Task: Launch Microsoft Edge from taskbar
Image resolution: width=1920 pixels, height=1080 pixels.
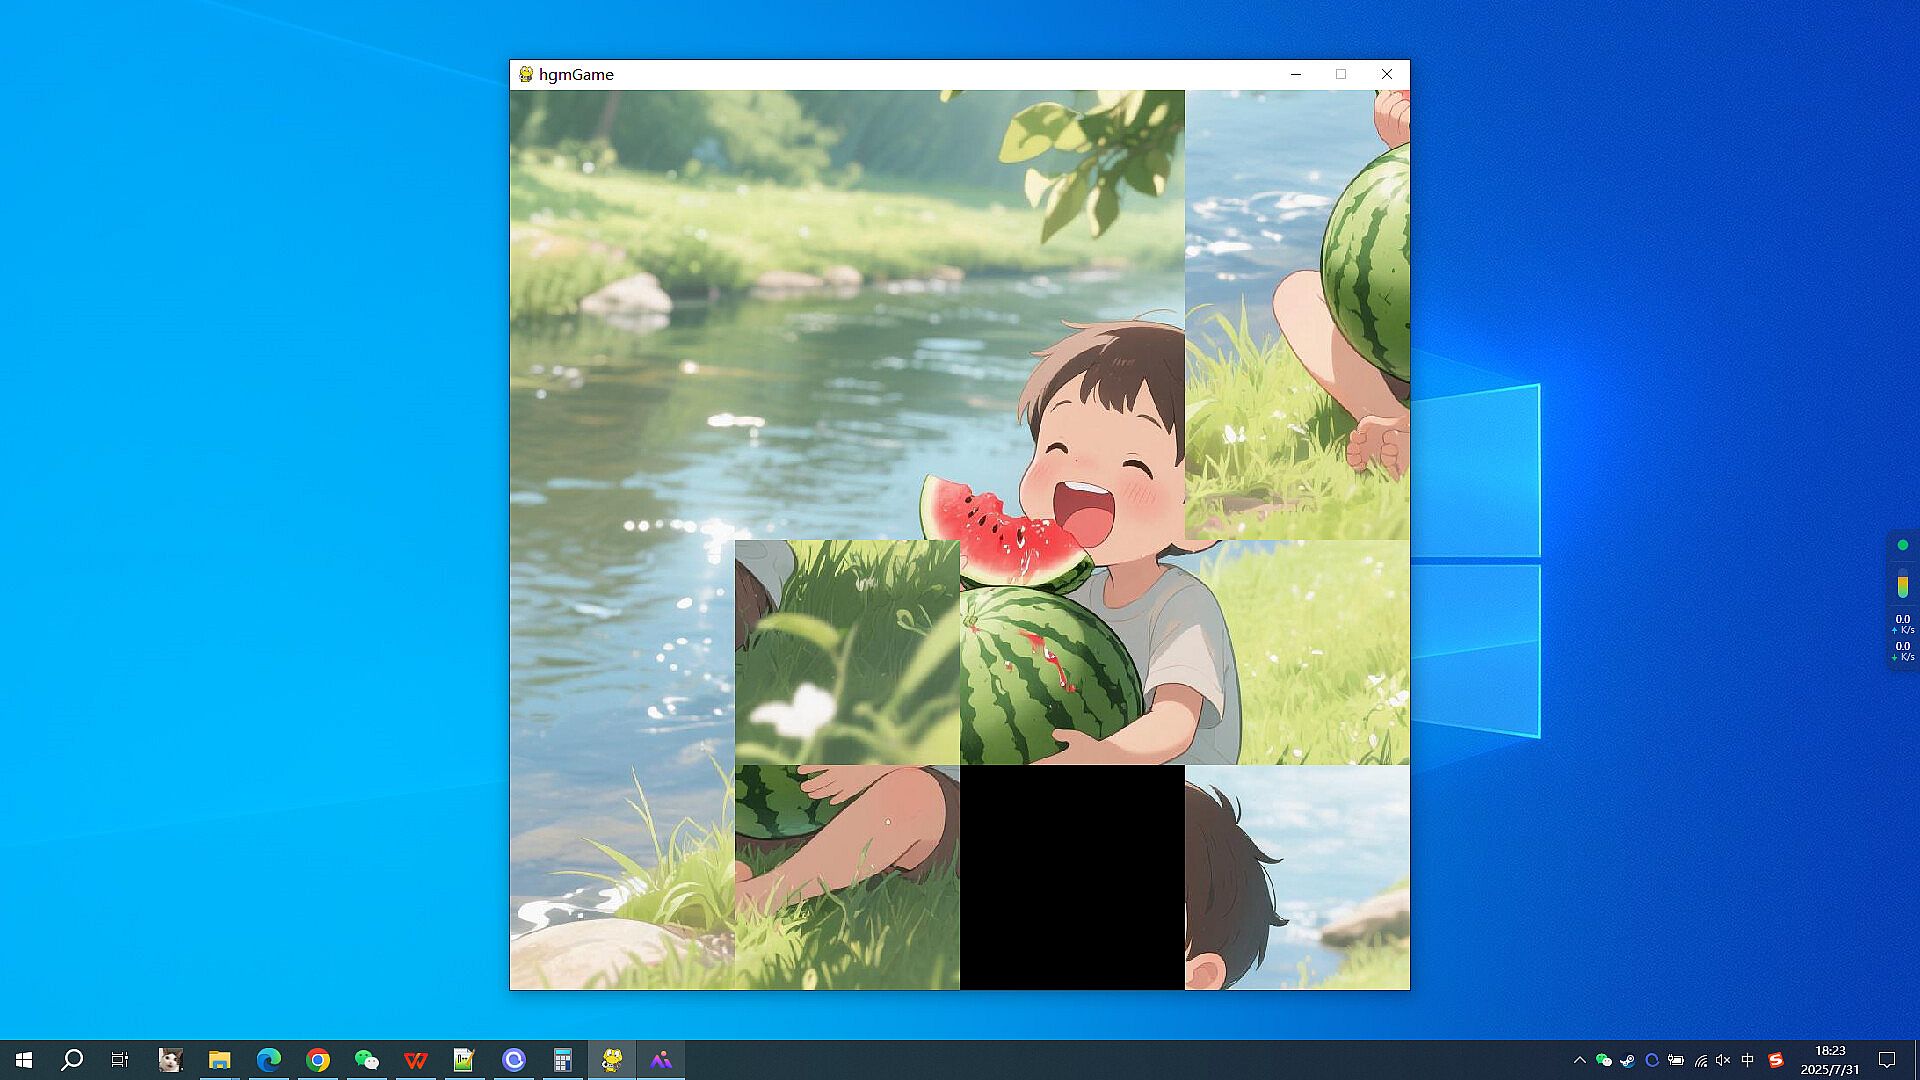Action: point(268,1060)
